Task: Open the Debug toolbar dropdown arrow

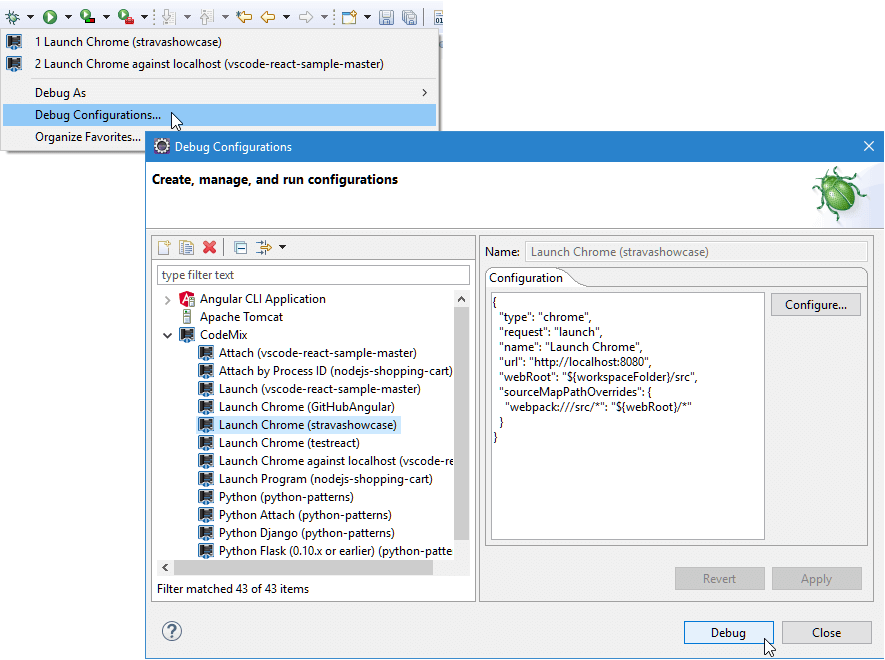Action: click(30, 18)
